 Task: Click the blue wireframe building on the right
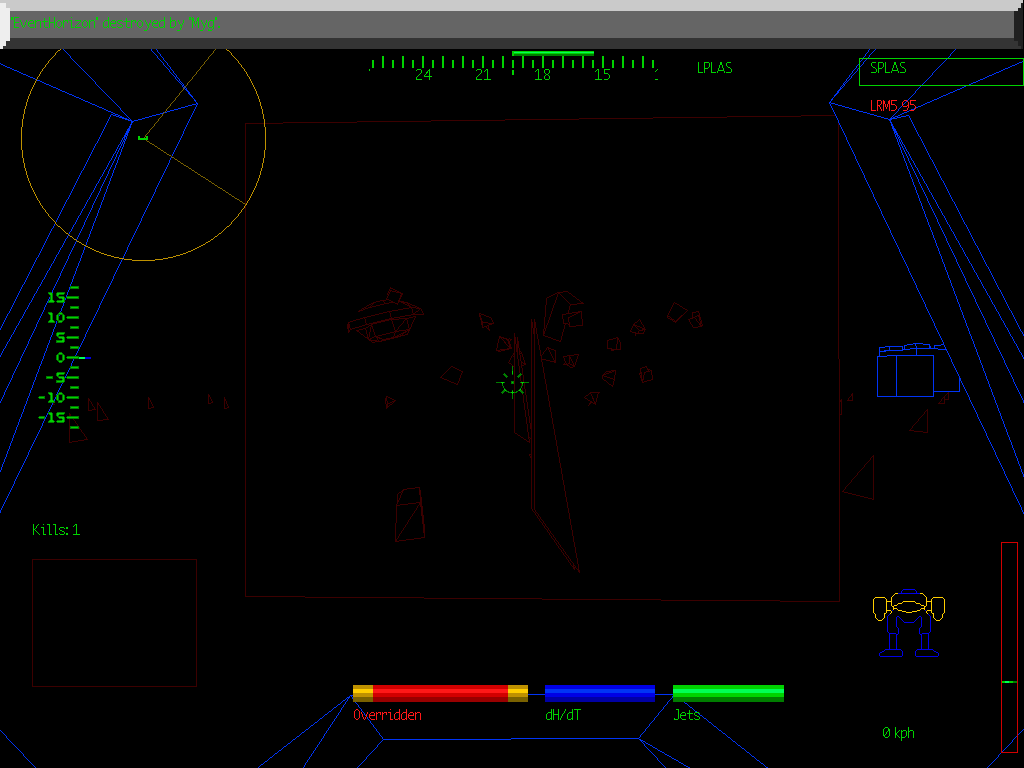tap(907, 372)
